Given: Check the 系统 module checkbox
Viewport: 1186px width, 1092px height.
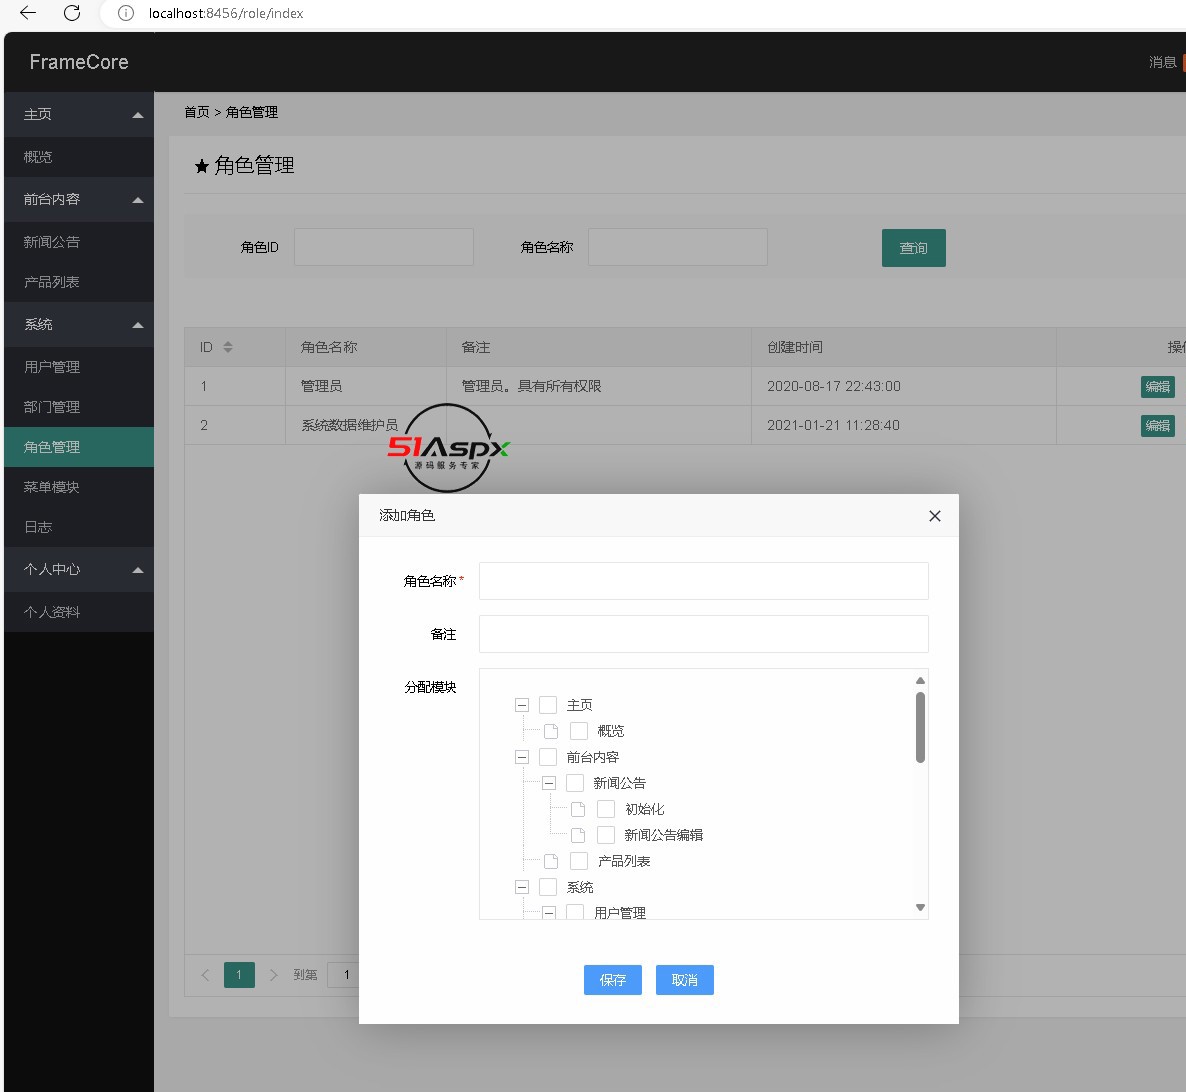Looking at the screenshot, I should [548, 887].
